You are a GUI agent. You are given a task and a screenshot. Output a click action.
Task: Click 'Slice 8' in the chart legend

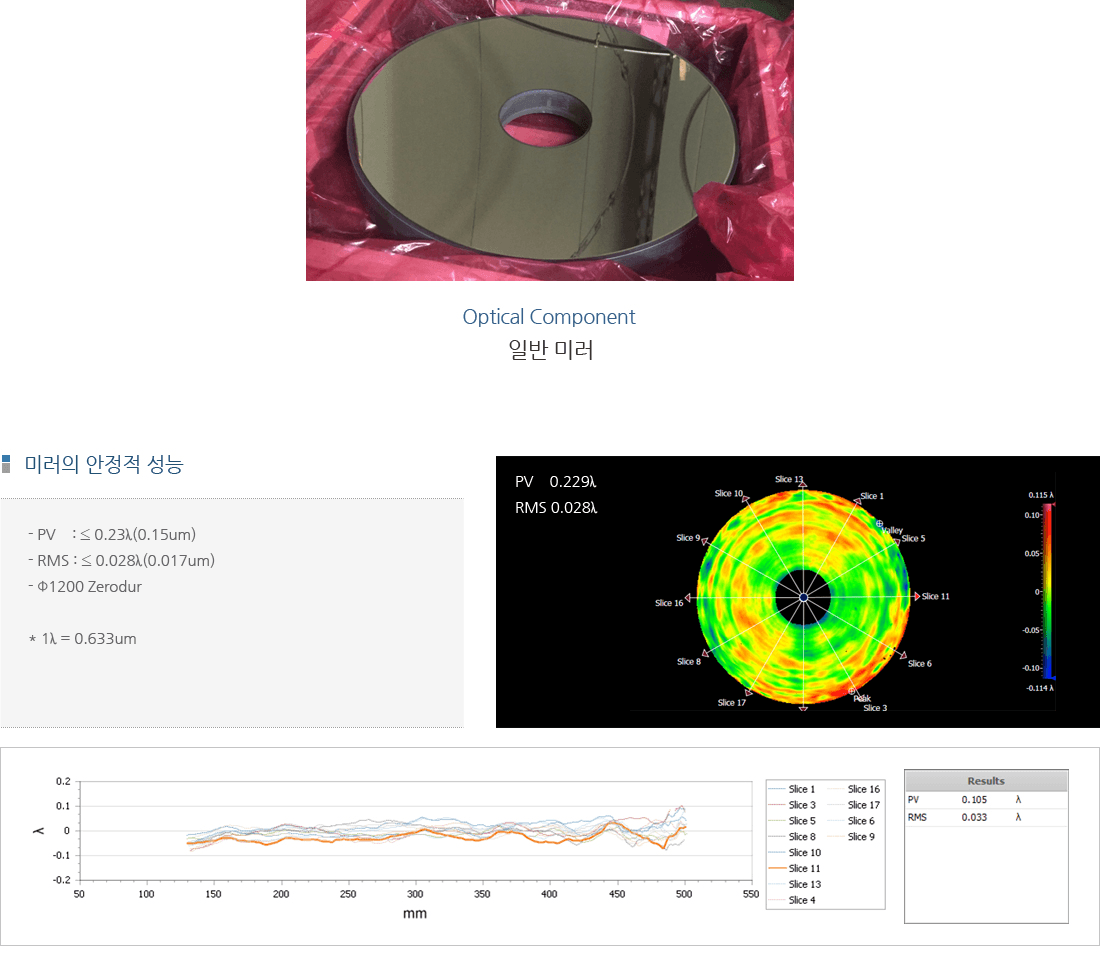tap(802, 837)
